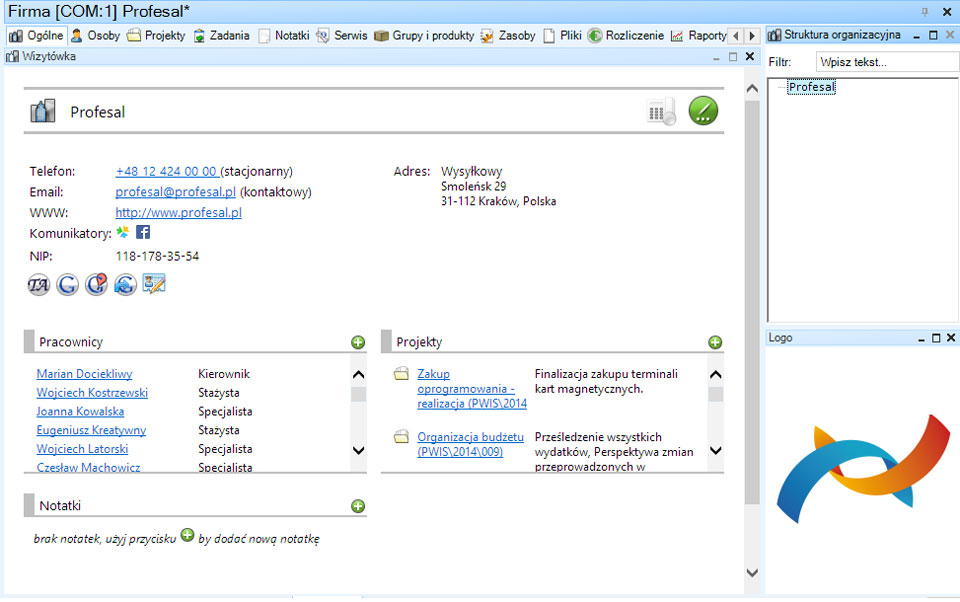Click the colorful star communicator icon
Viewport: 960px width, 602px height.
122,232
